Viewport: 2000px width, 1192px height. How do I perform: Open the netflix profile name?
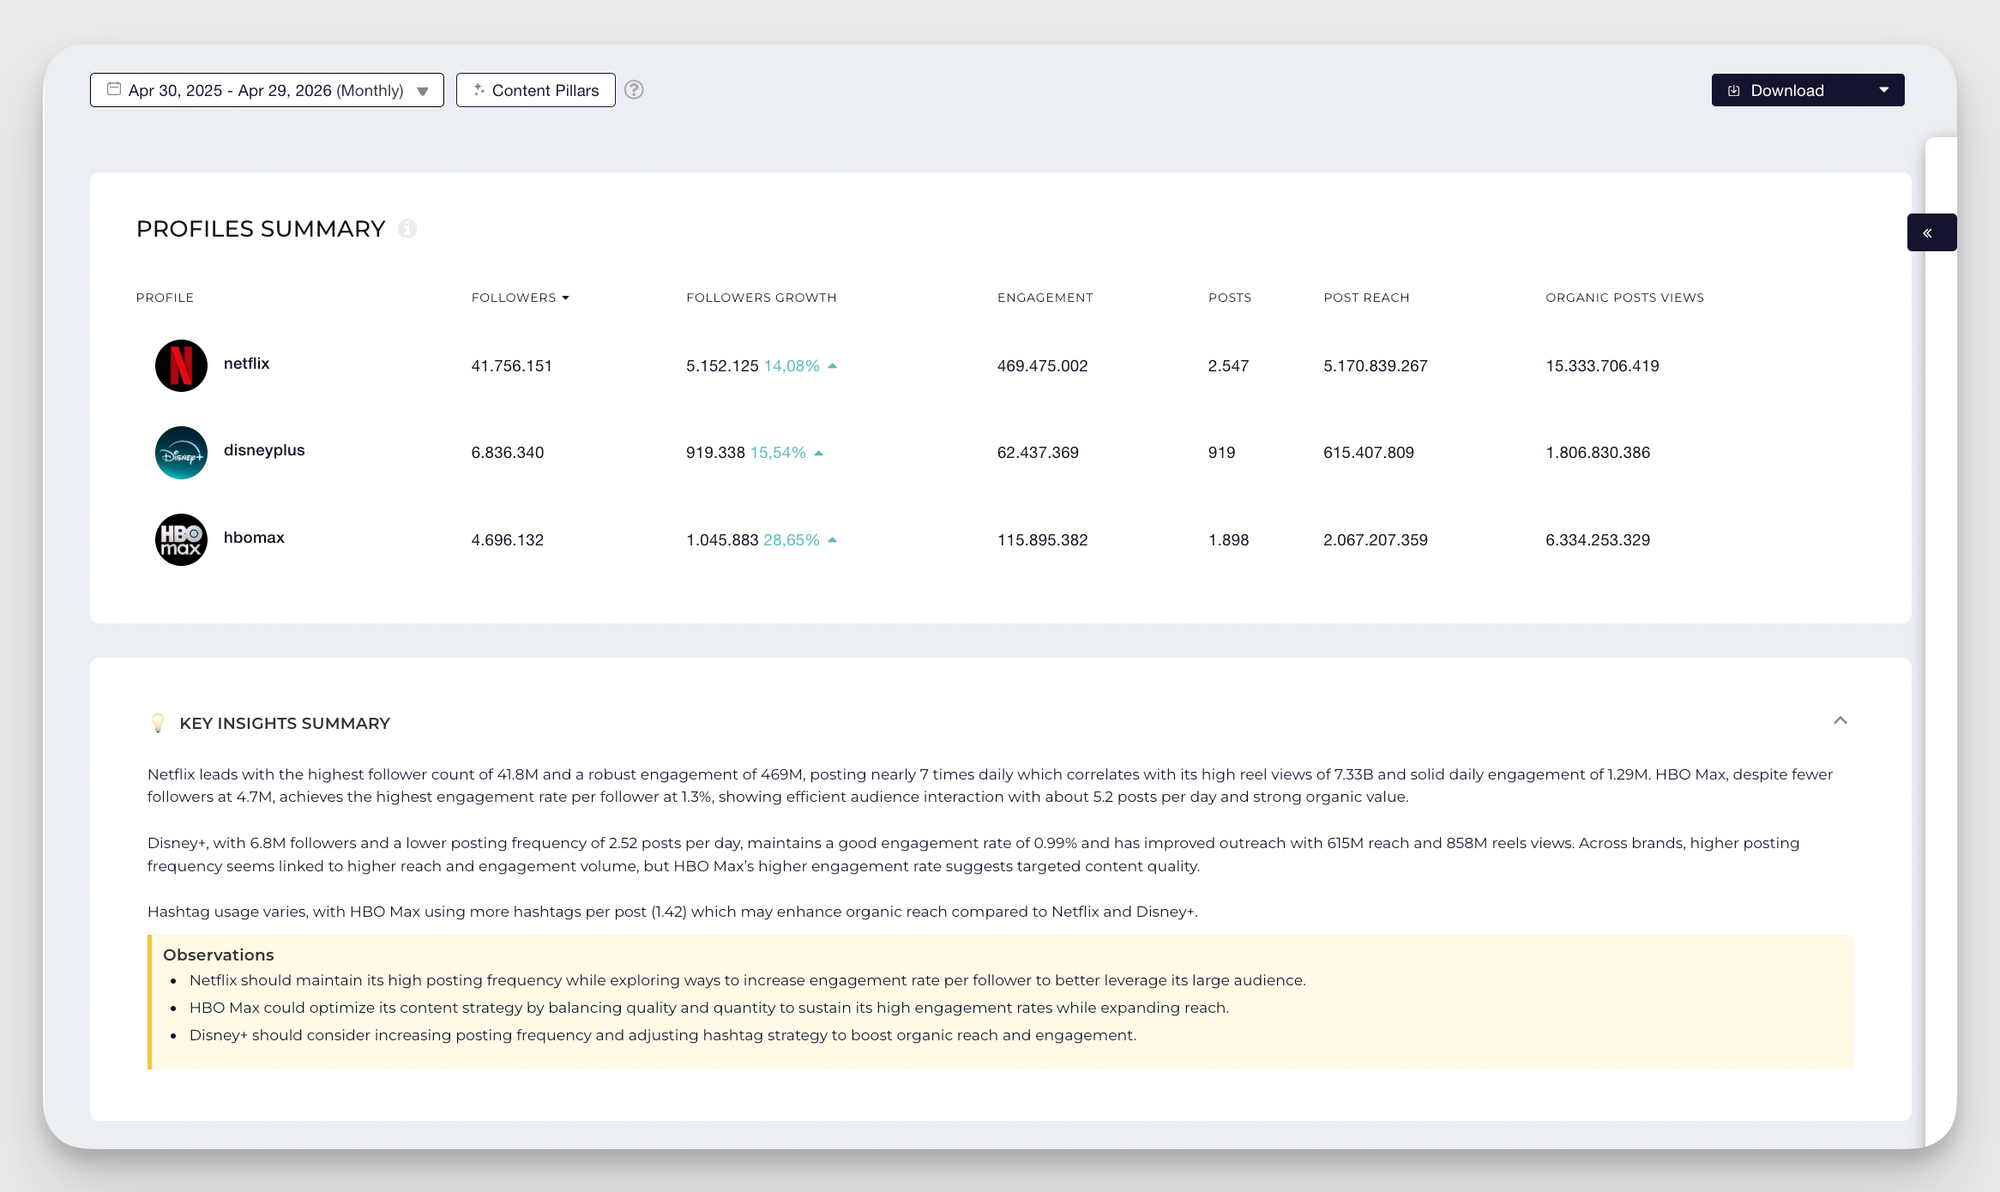247,364
